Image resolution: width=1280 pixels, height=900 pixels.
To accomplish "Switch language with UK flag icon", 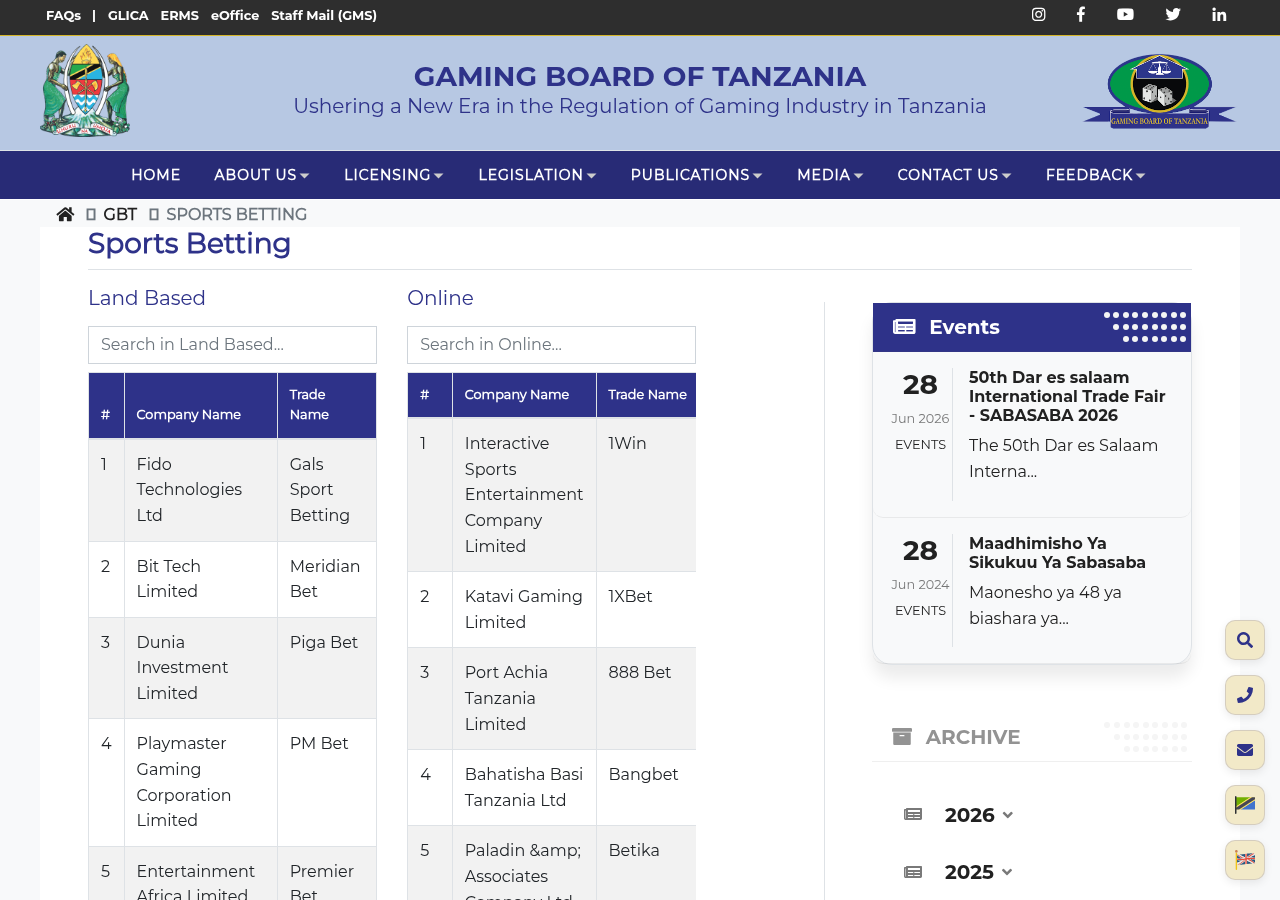I will 1245,860.
